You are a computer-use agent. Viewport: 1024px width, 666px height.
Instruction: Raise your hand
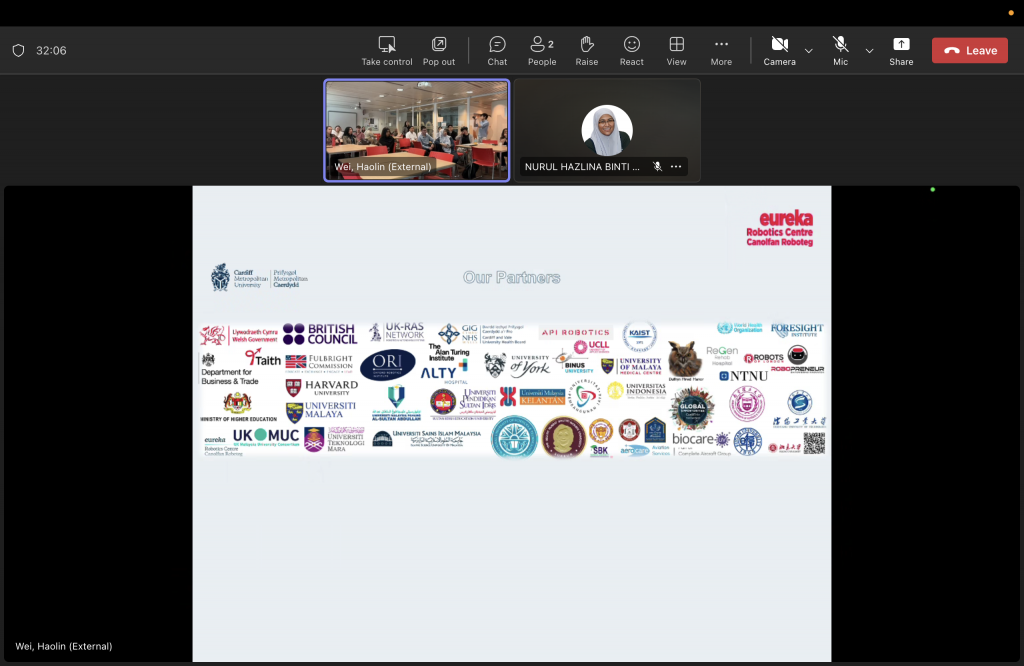tap(586, 51)
